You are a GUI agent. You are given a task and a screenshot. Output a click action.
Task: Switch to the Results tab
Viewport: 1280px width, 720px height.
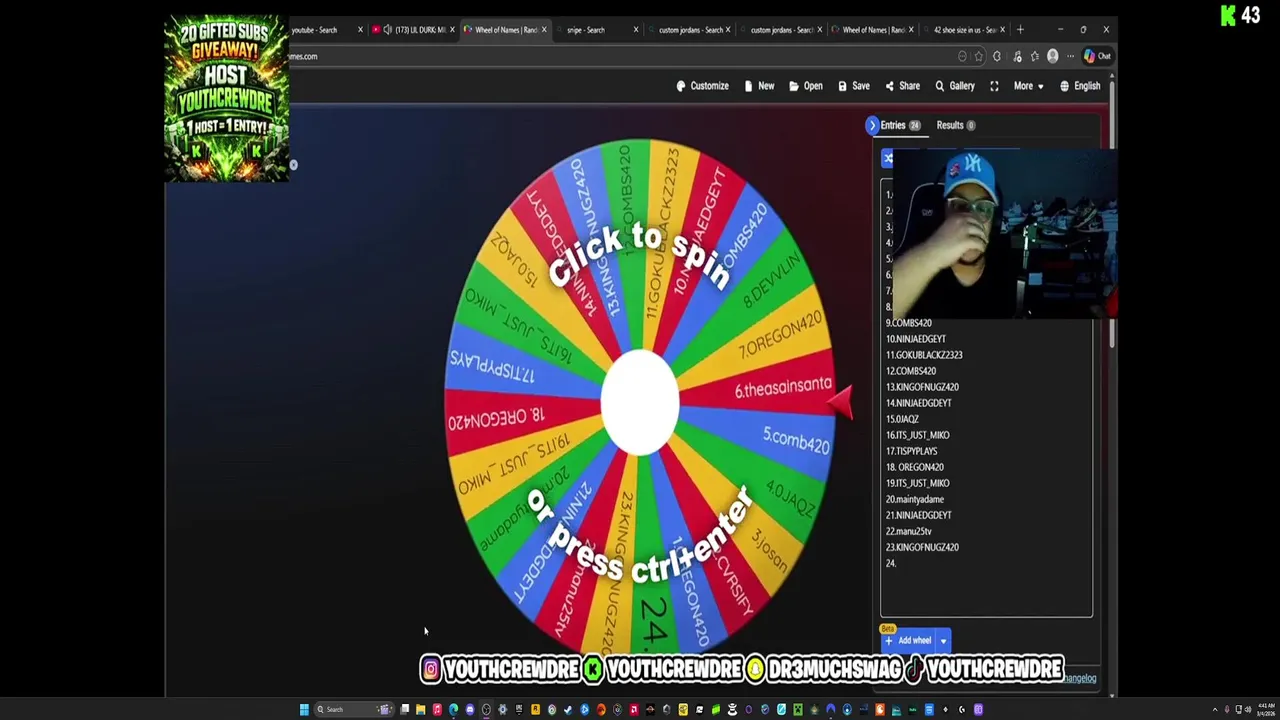click(956, 125)
